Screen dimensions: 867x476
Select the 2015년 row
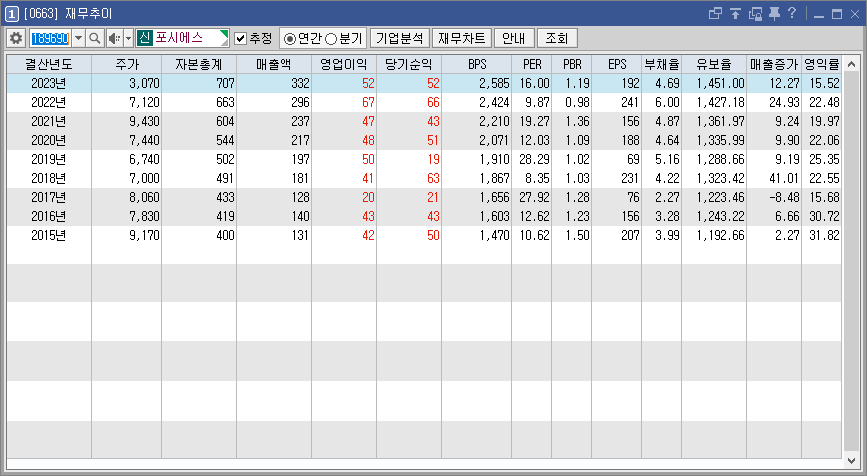pyautogui.click(x=424, y=235)
